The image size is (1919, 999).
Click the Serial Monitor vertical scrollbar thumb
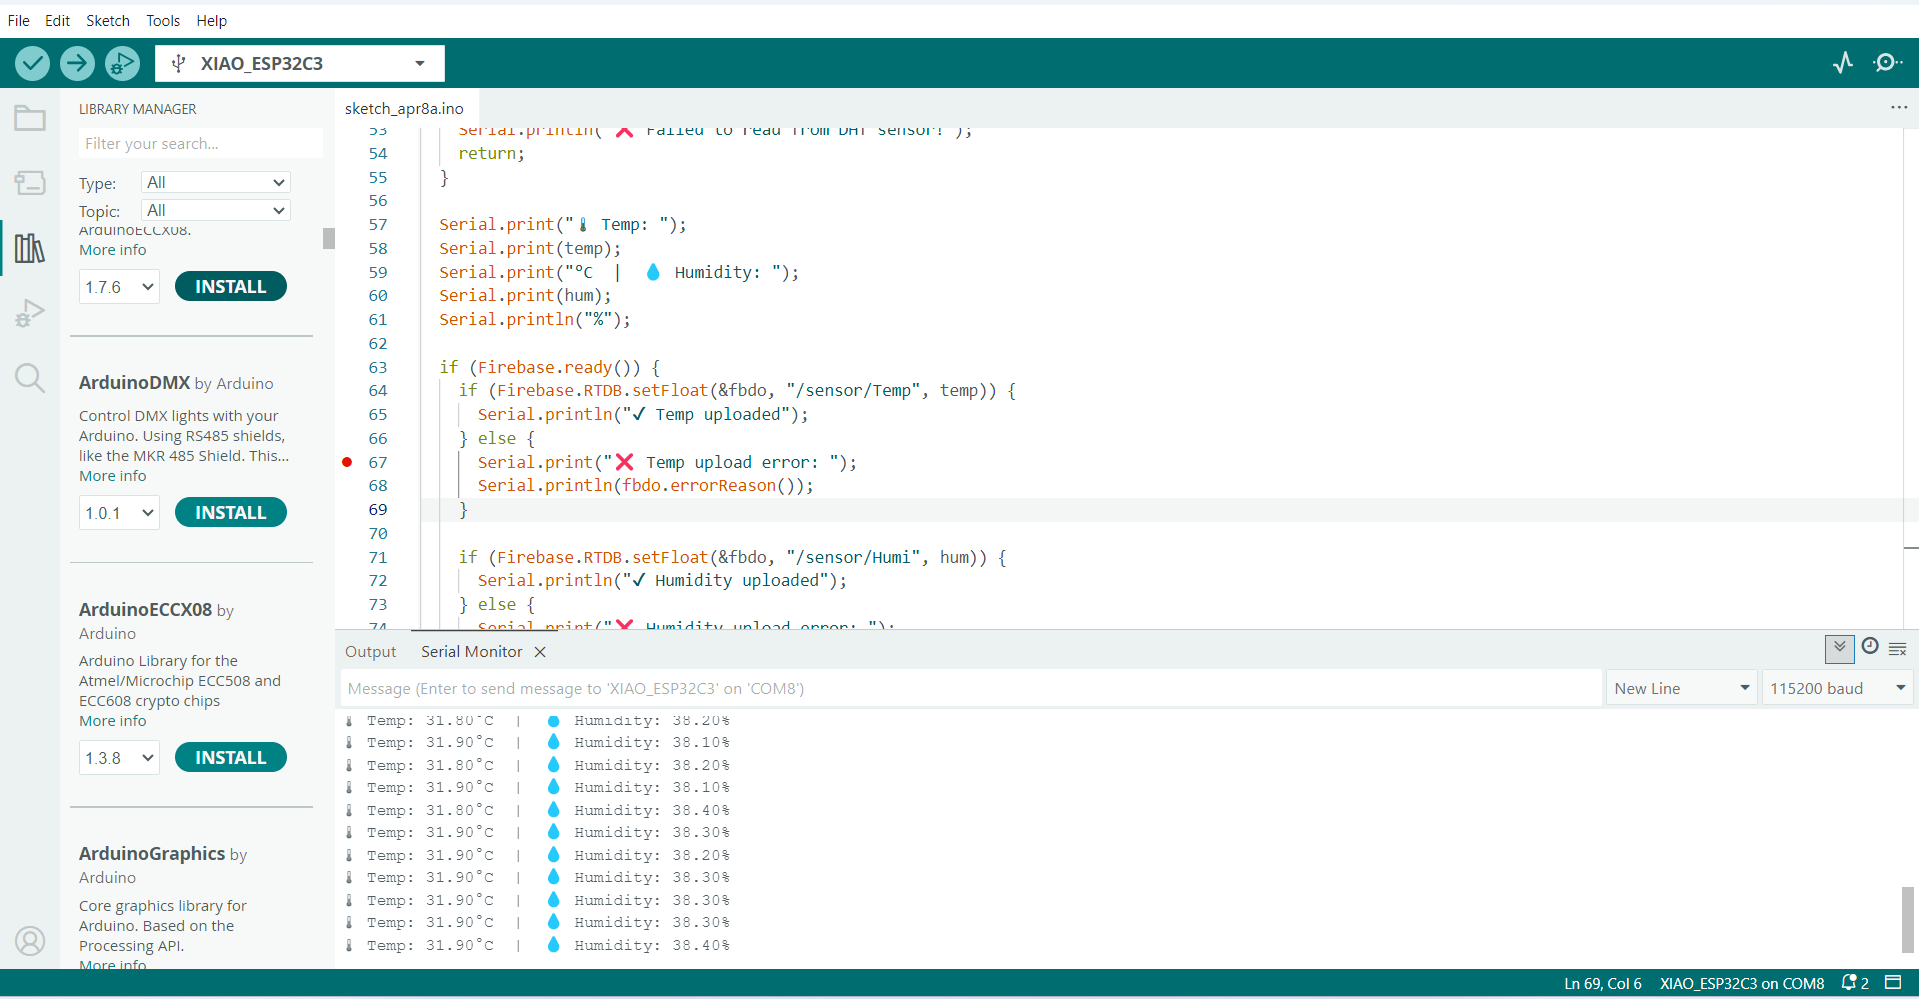tap(1907, 919)
